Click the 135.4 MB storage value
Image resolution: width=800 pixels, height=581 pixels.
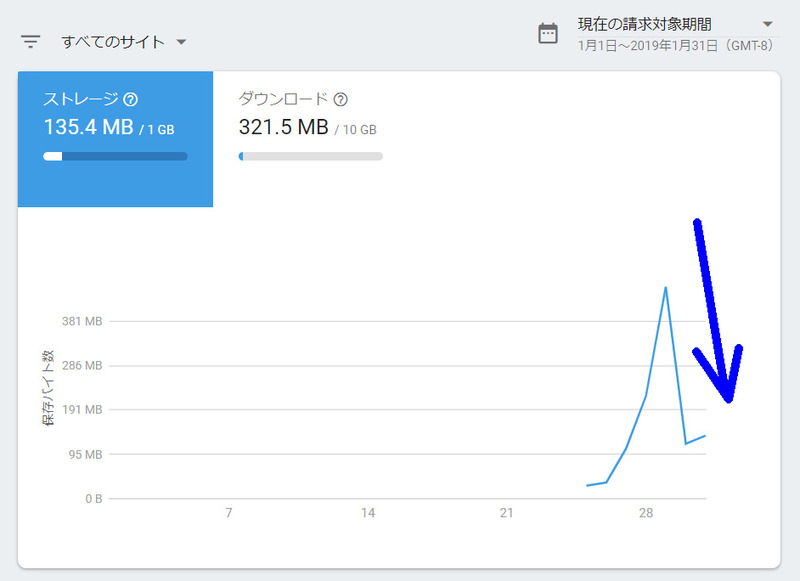89,127
